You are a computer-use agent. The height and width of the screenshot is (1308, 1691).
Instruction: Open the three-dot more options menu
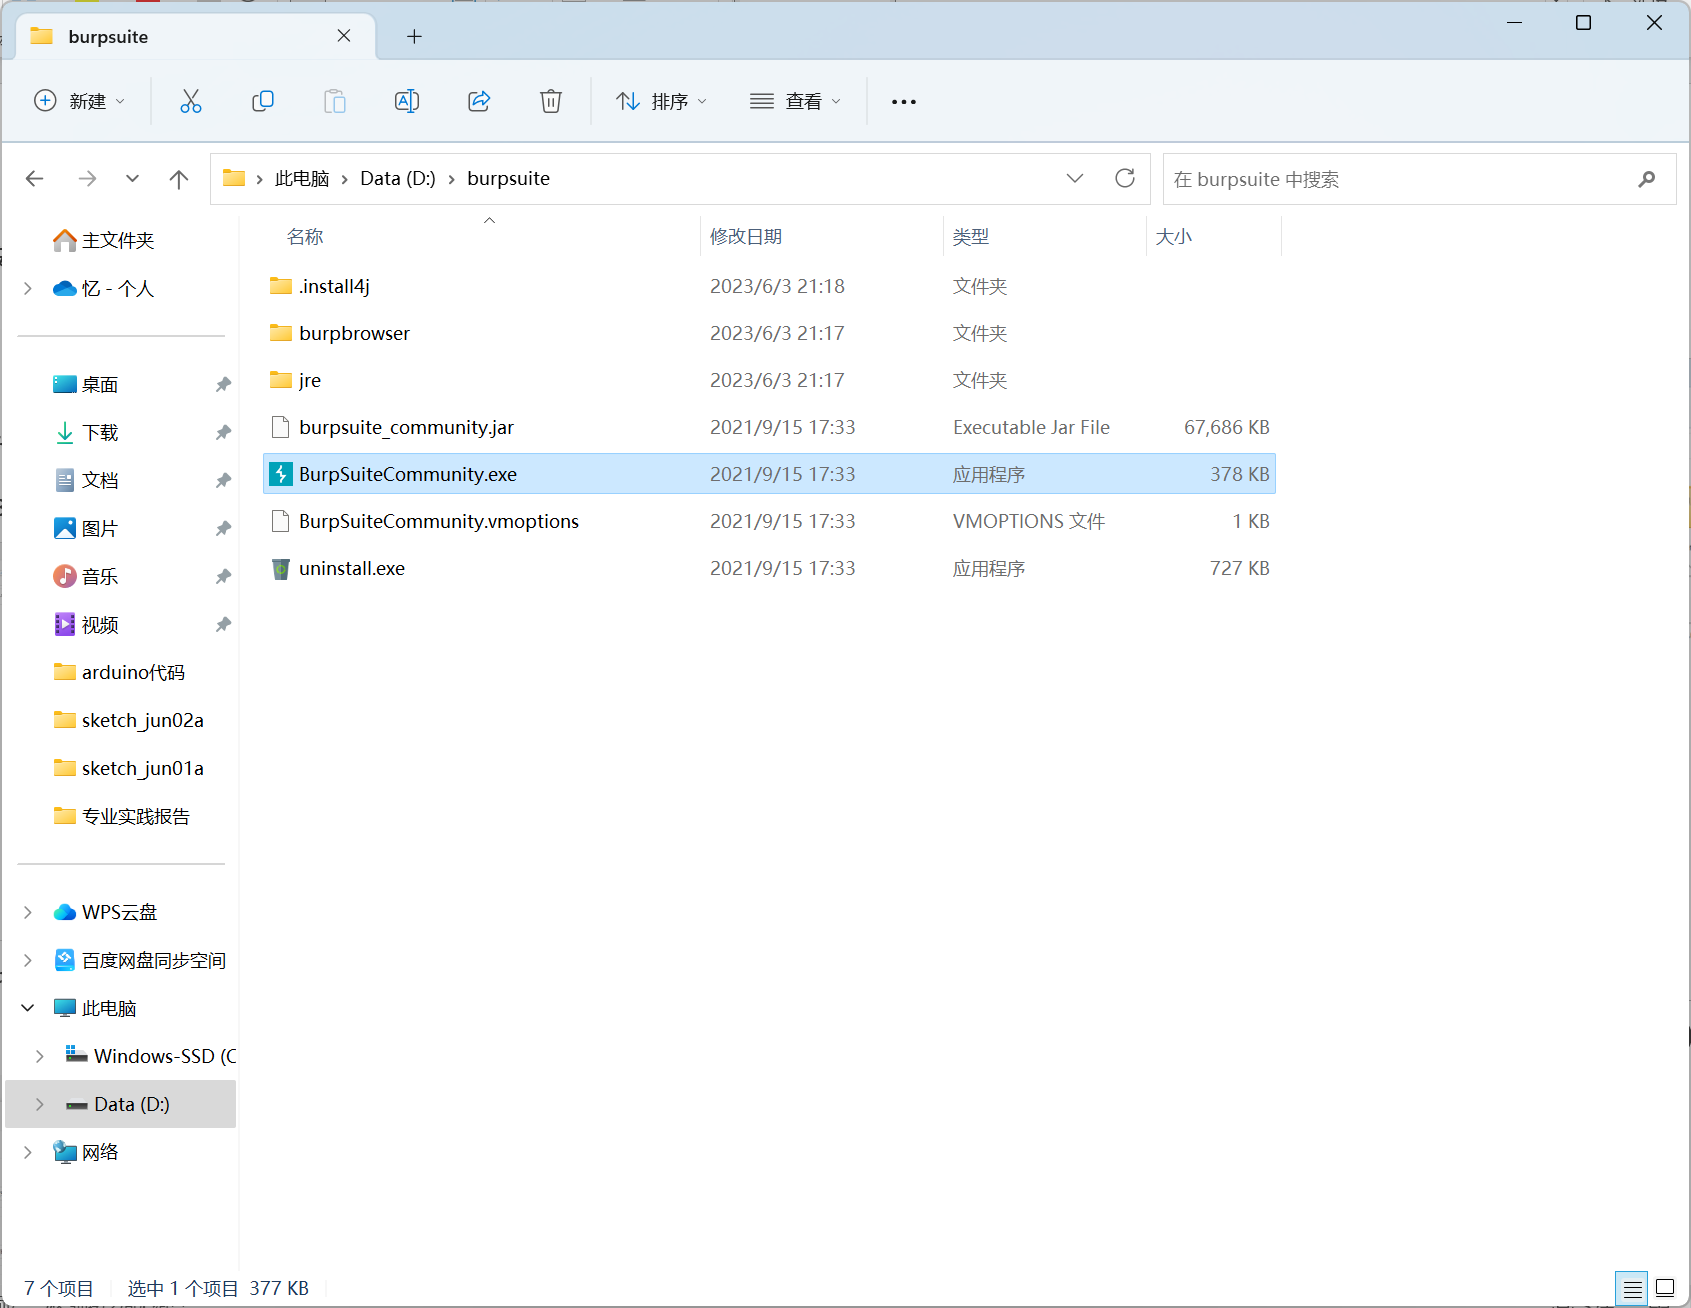tap(904, 102)
